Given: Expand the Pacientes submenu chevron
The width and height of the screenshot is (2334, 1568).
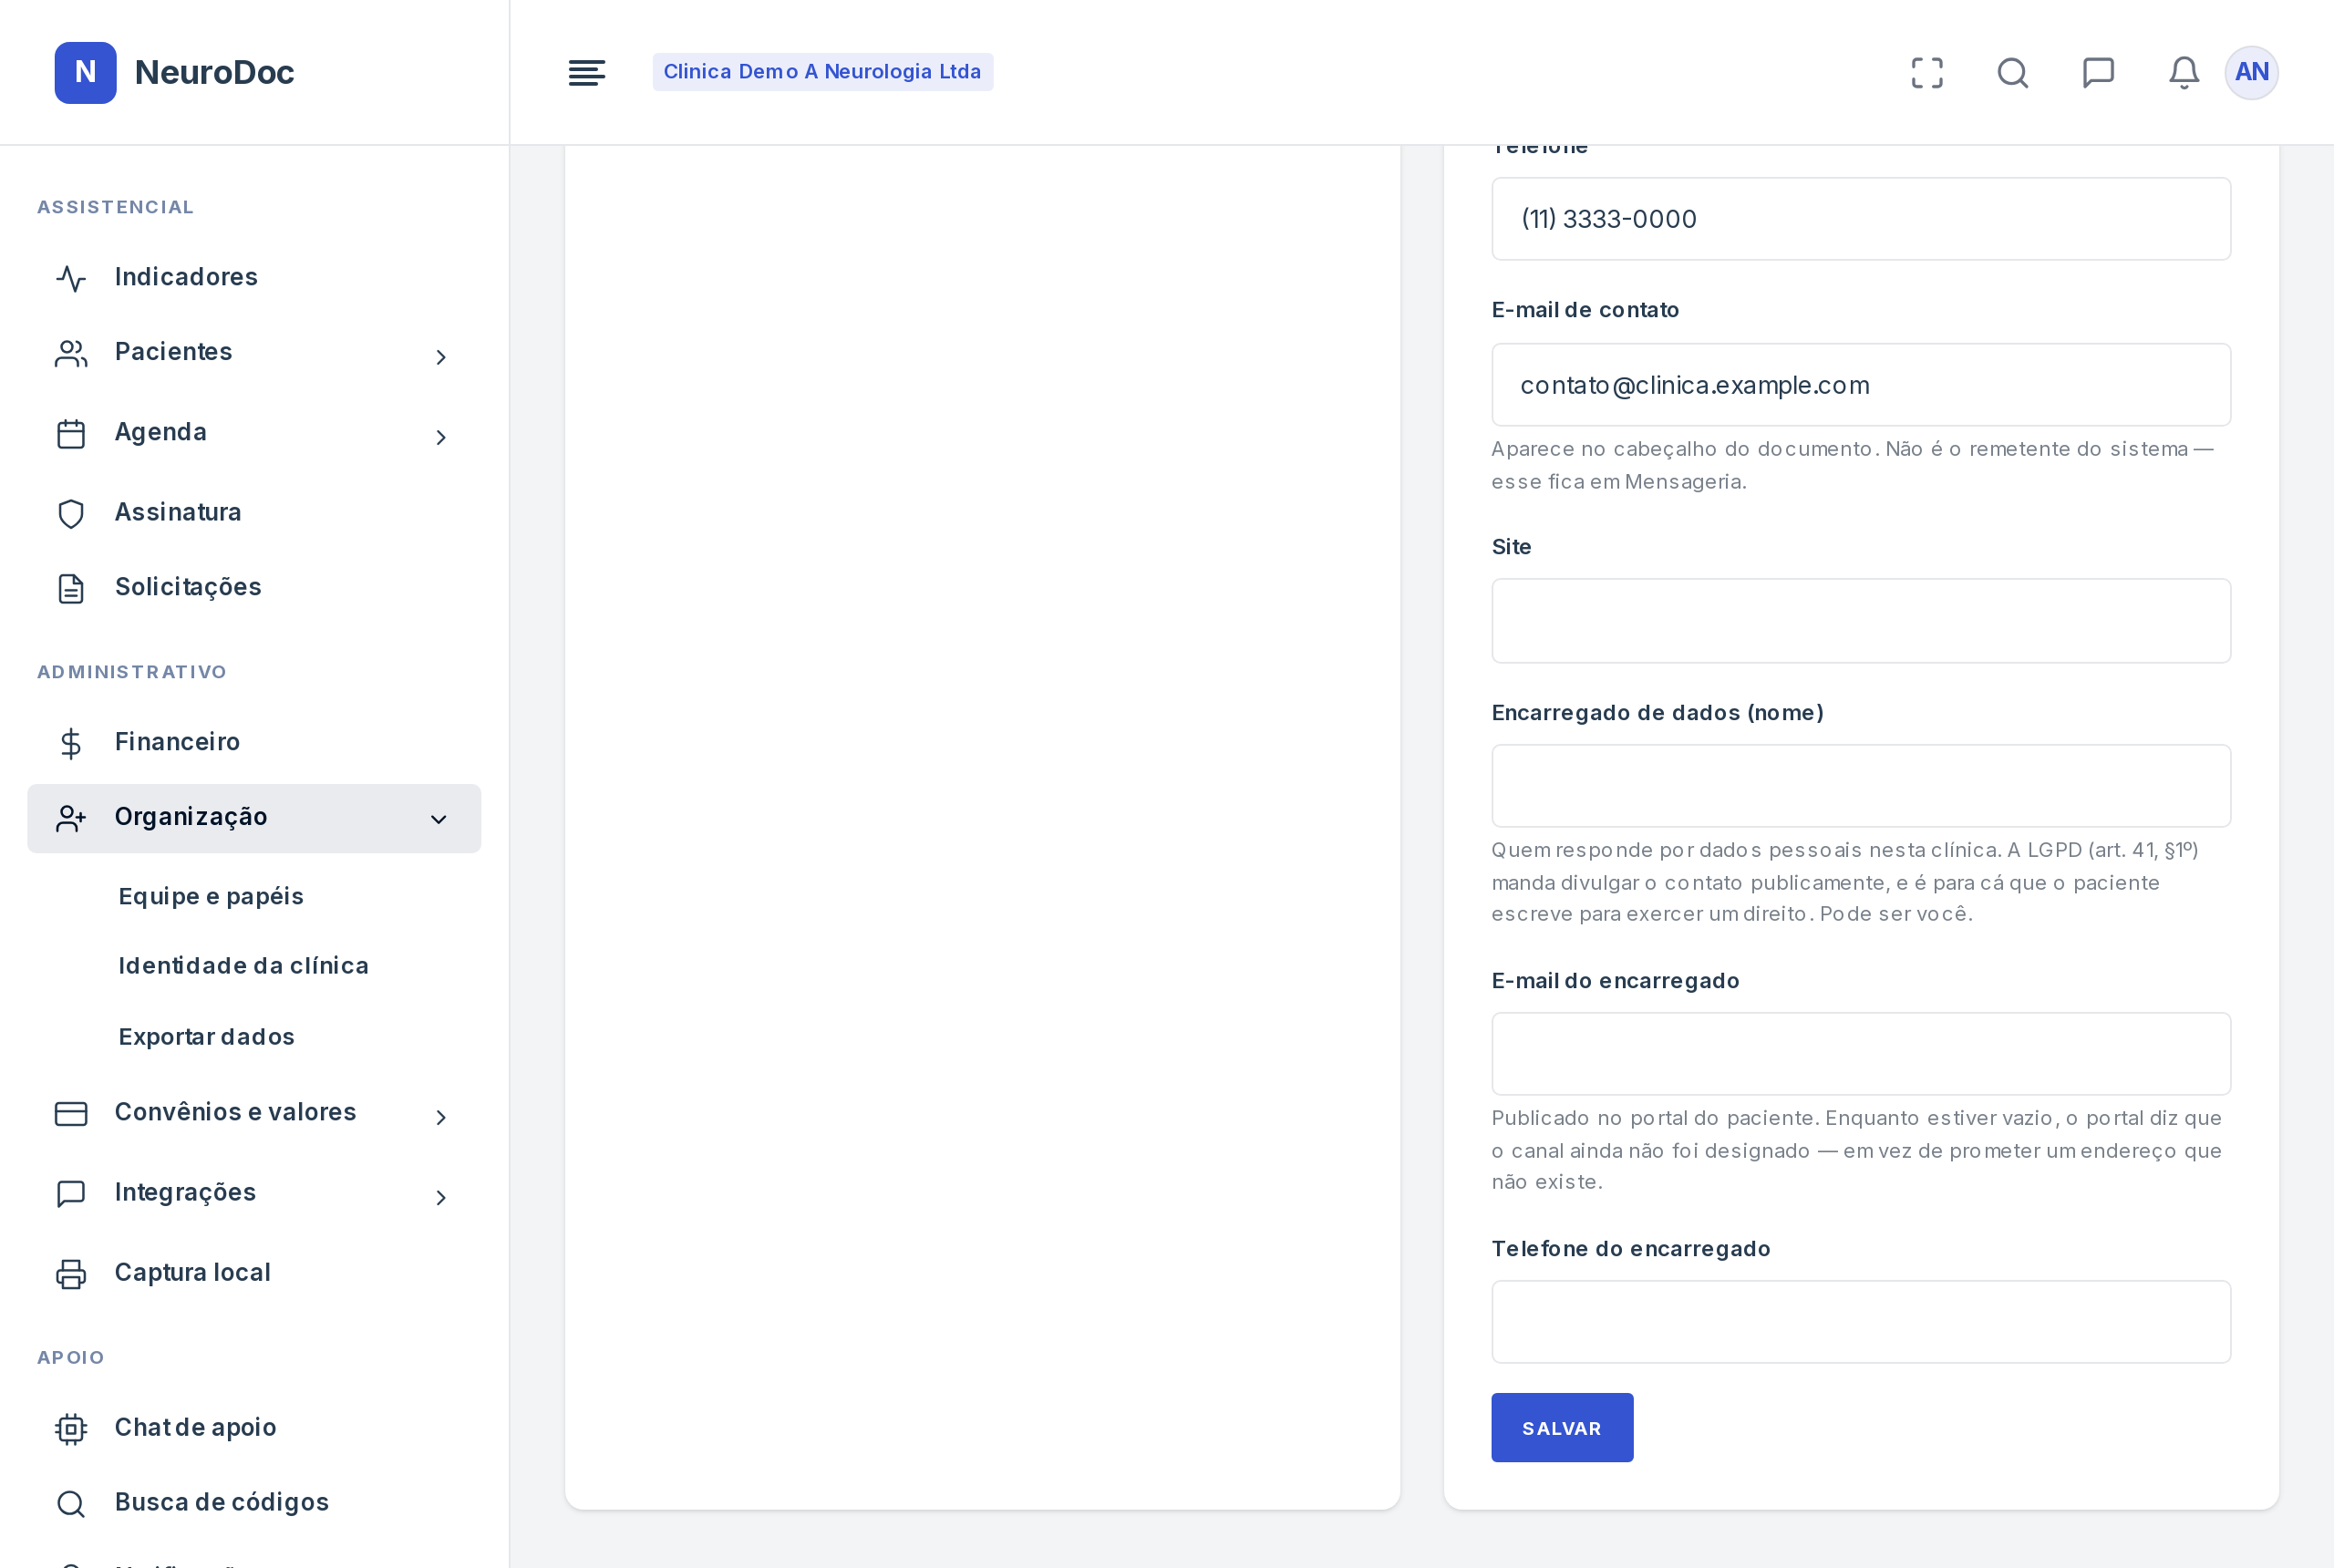Looking at the screenshot, I should point(440,356).
